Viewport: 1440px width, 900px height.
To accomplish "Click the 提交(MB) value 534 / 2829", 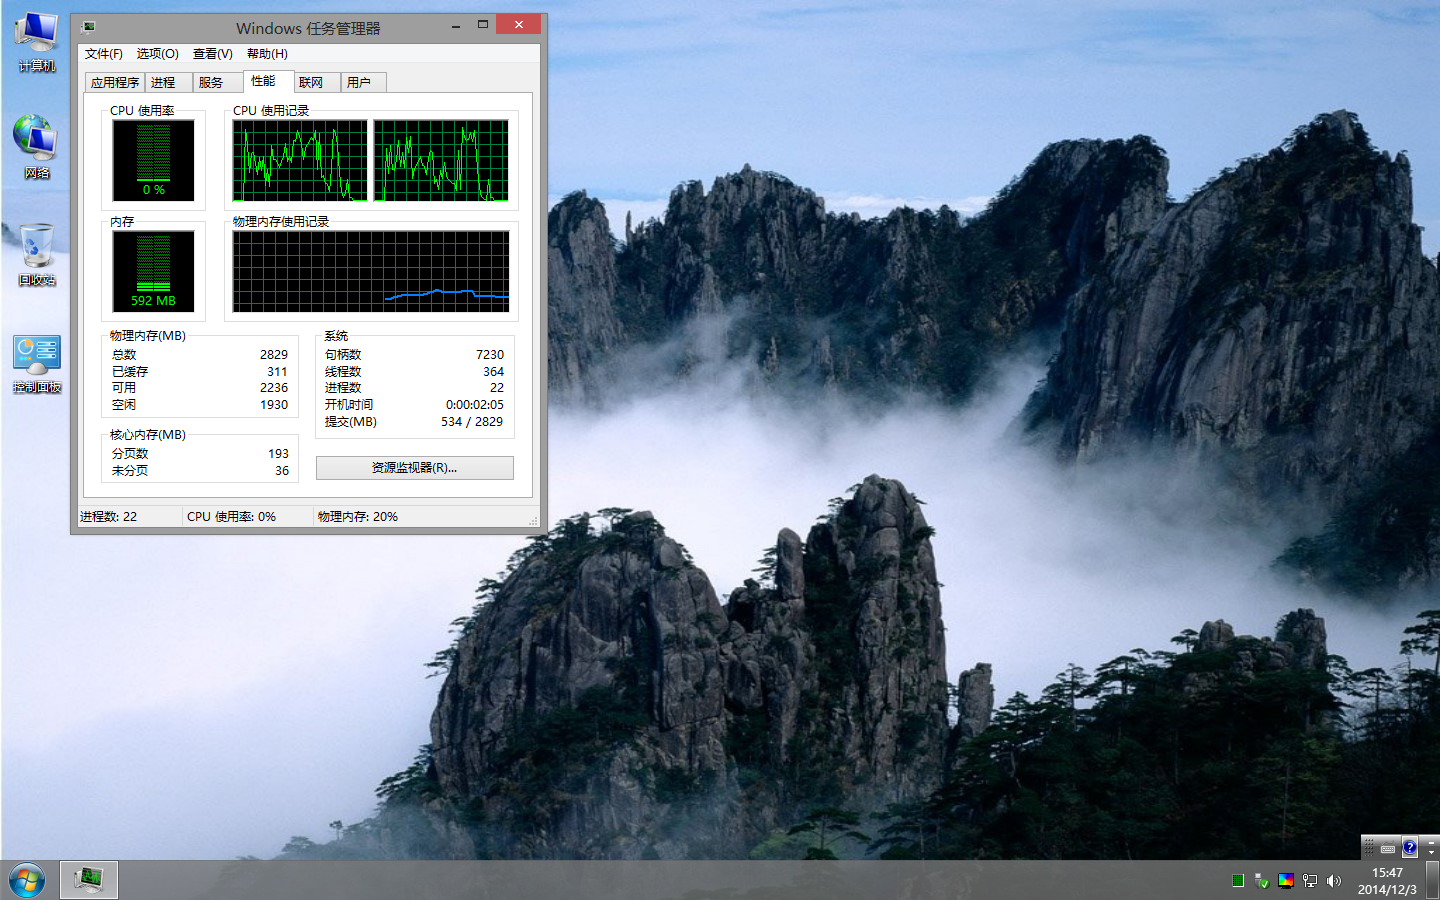I will 472,422.
